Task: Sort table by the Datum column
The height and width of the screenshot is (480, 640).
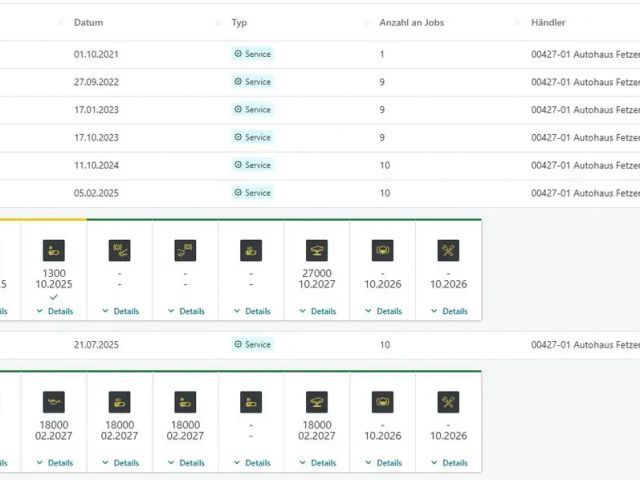Action: pos(88,22)
